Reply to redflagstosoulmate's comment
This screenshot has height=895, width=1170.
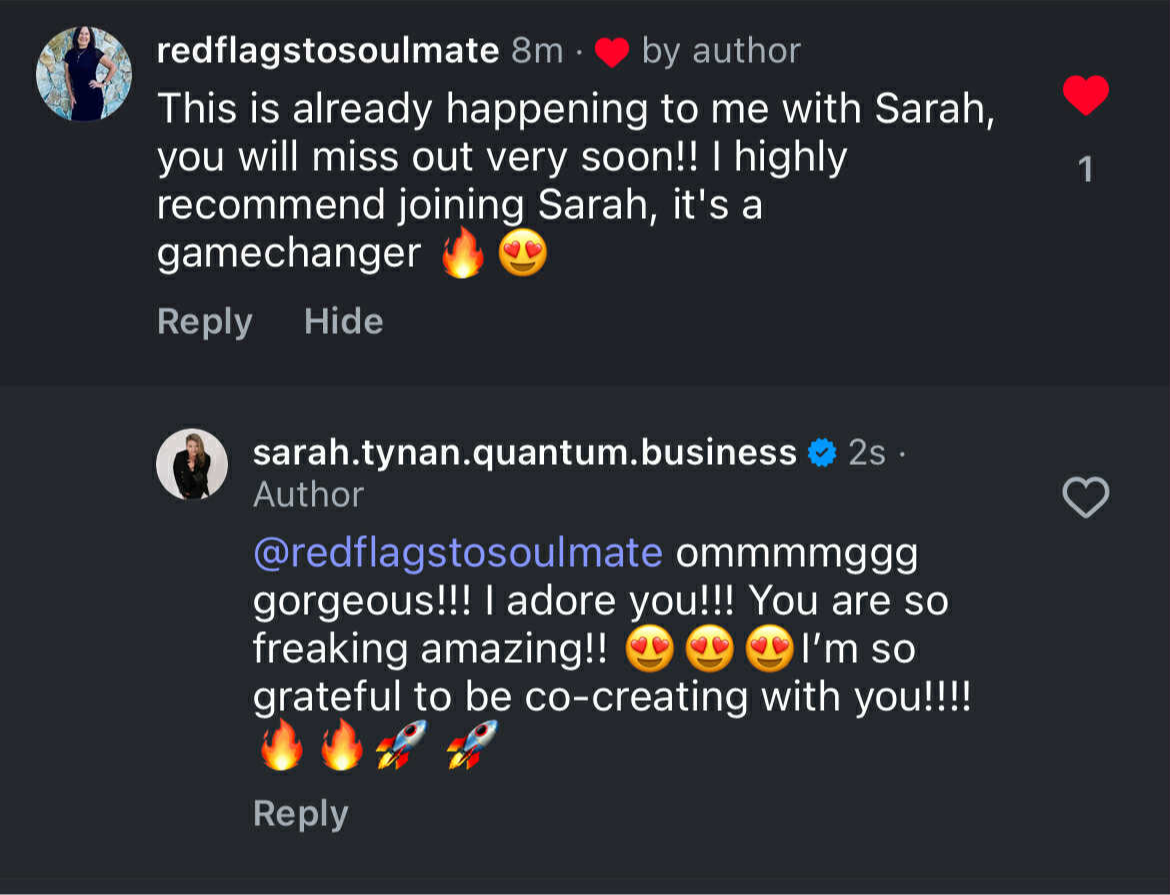tap(205, 322)
